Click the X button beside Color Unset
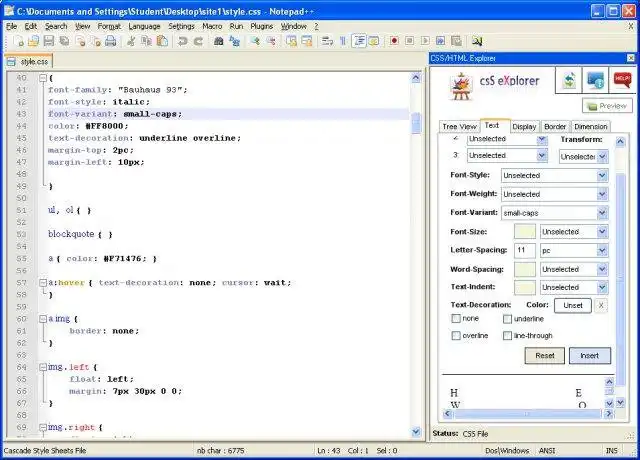Viewport: 640px width, 460px height. pos(601,305)
